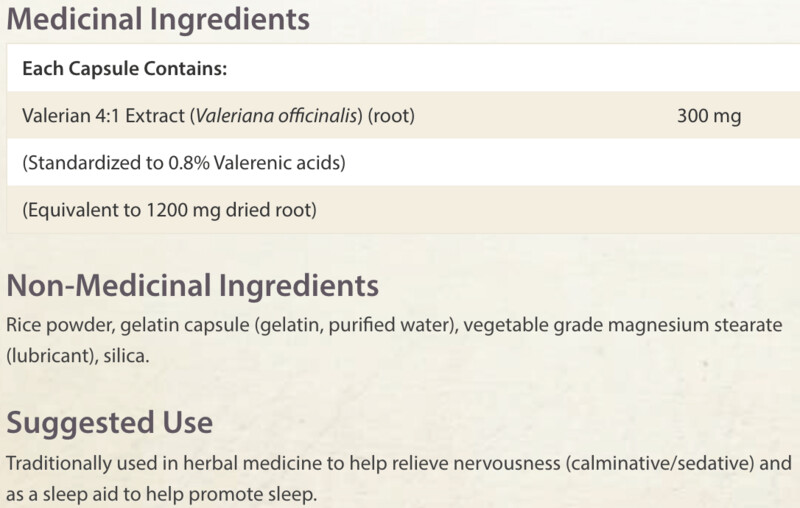Click the vegetable grade magnesium stearate text
800x508 pixels.
622,325
